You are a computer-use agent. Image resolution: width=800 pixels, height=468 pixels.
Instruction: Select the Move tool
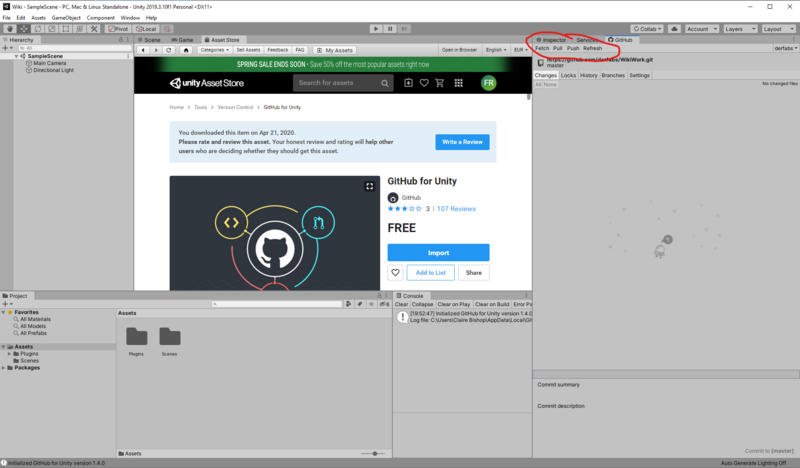pos(23,29)
